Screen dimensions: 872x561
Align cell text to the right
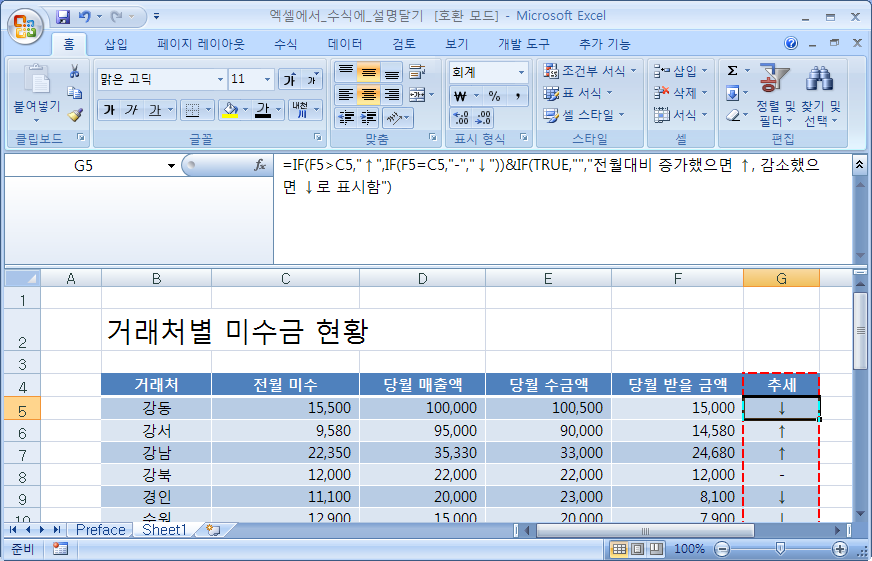point(392,95)
